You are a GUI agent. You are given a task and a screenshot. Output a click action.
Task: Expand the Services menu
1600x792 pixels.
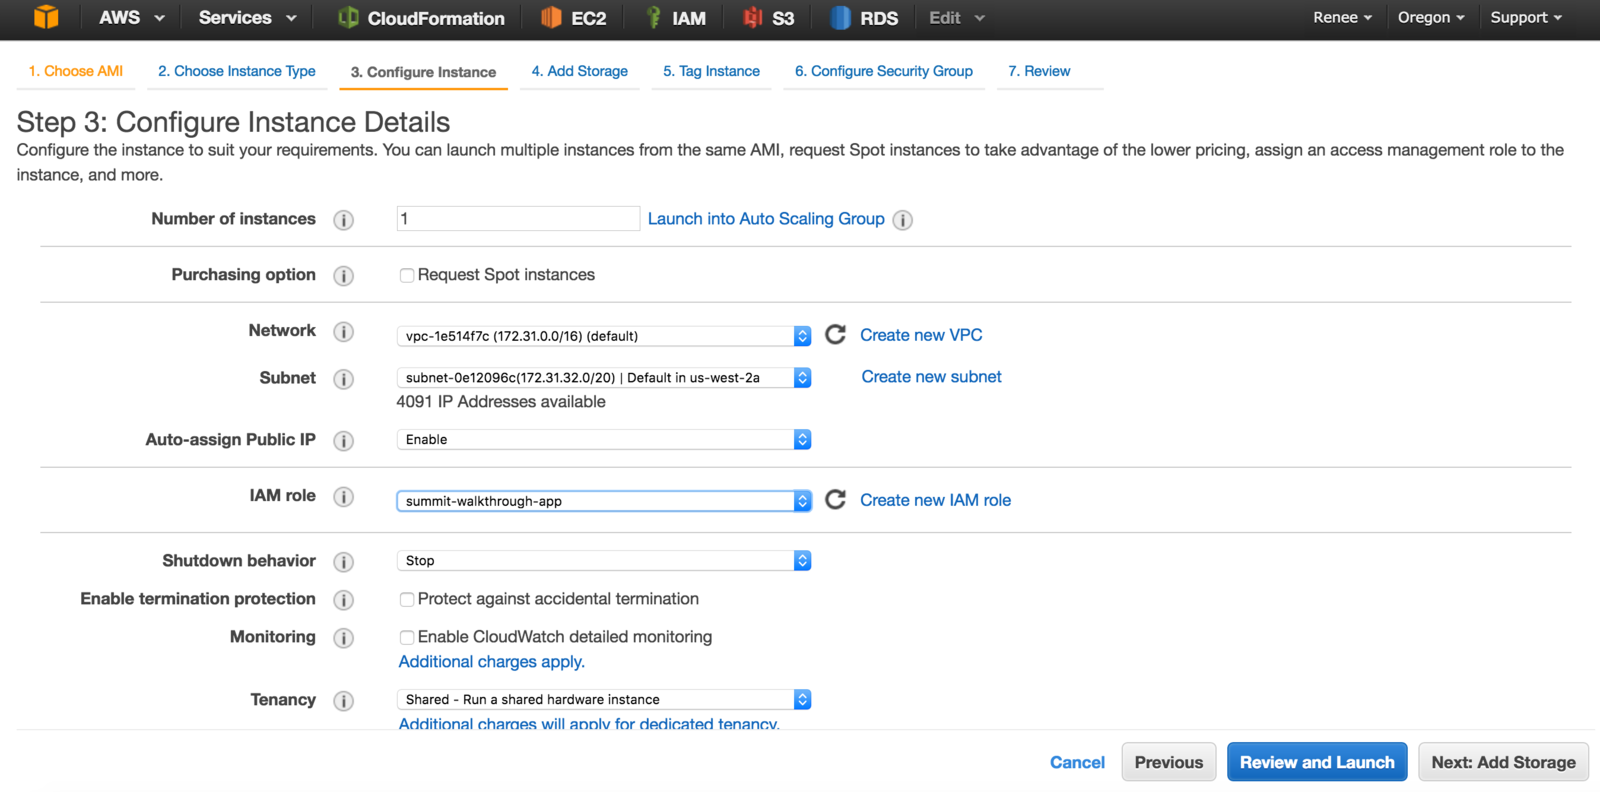coord(248,18)
